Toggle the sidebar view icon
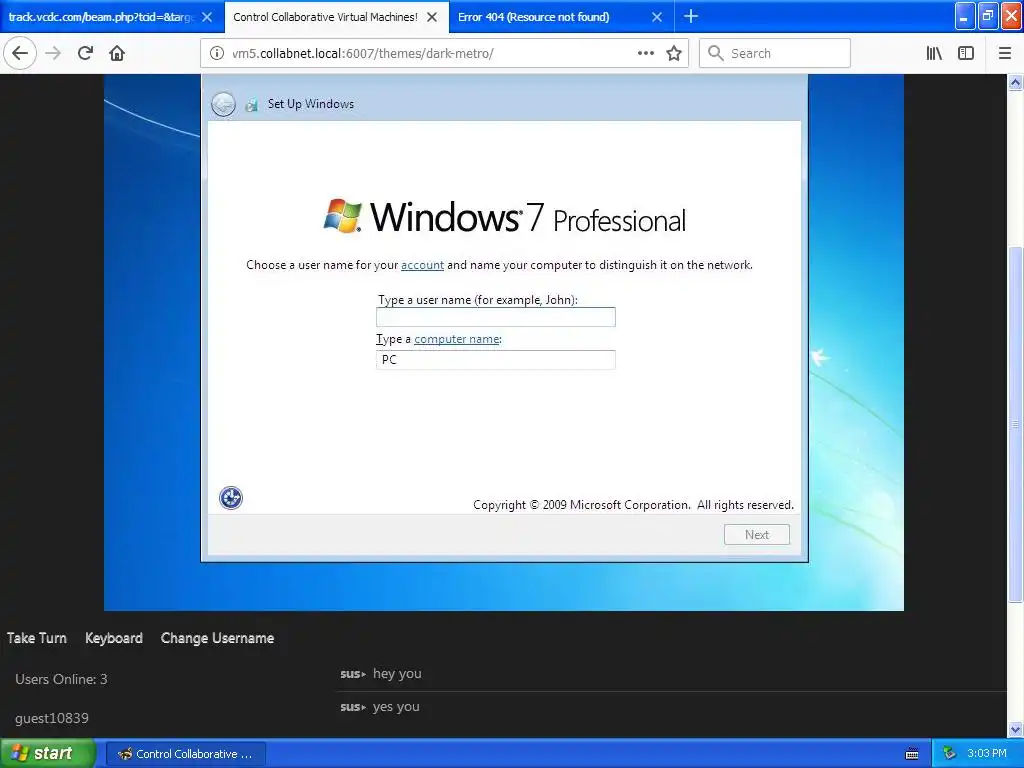Image resolution: width=1024 pixels, height=768 pixels. pos(966,53)
